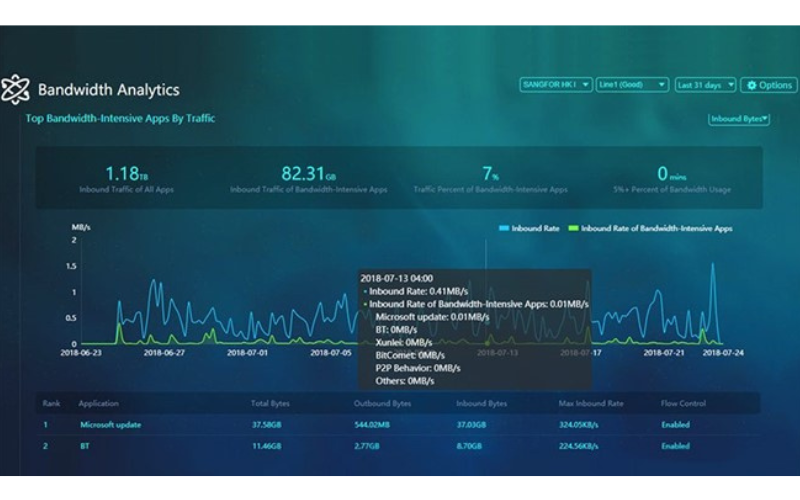Click Microsoft update: 0.01MB/s in the tooltip
Image resolution: width=800 pixels, height=500 pixels.
point(432,317)
